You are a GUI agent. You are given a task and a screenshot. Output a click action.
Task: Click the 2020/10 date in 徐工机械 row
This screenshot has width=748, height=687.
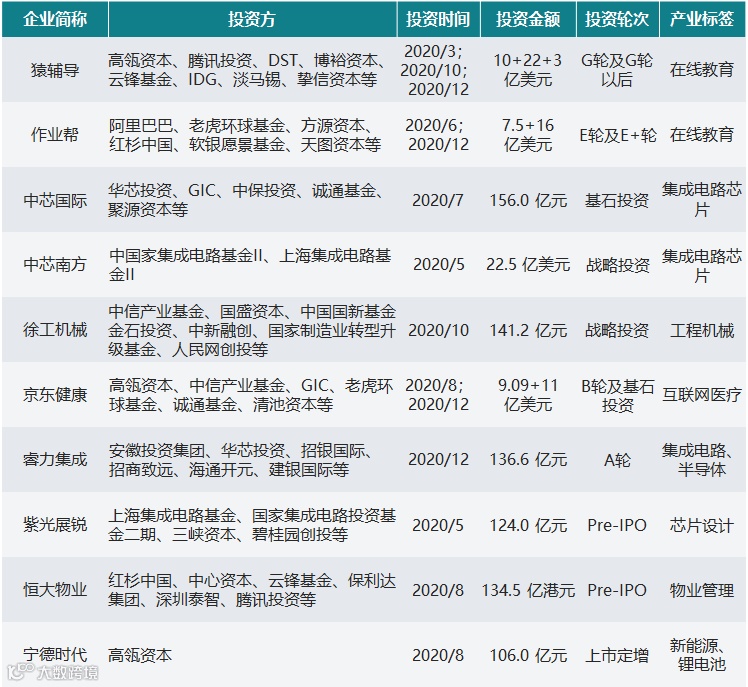[x=438, y=330]
